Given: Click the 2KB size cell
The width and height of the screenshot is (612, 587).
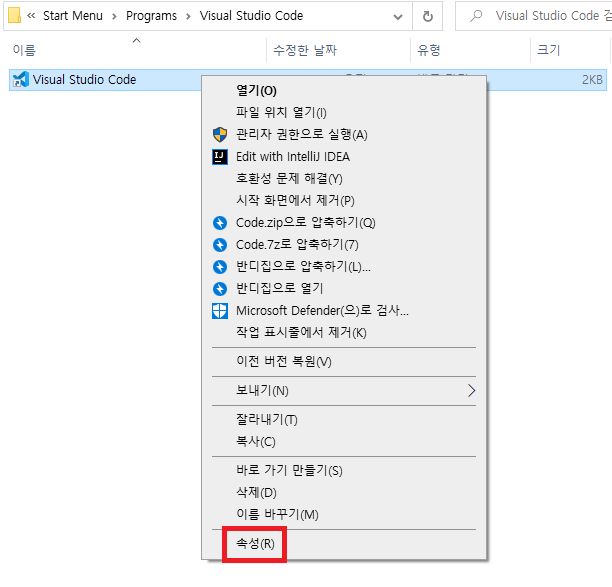Looking at the screenshot, I should [592, 80].
